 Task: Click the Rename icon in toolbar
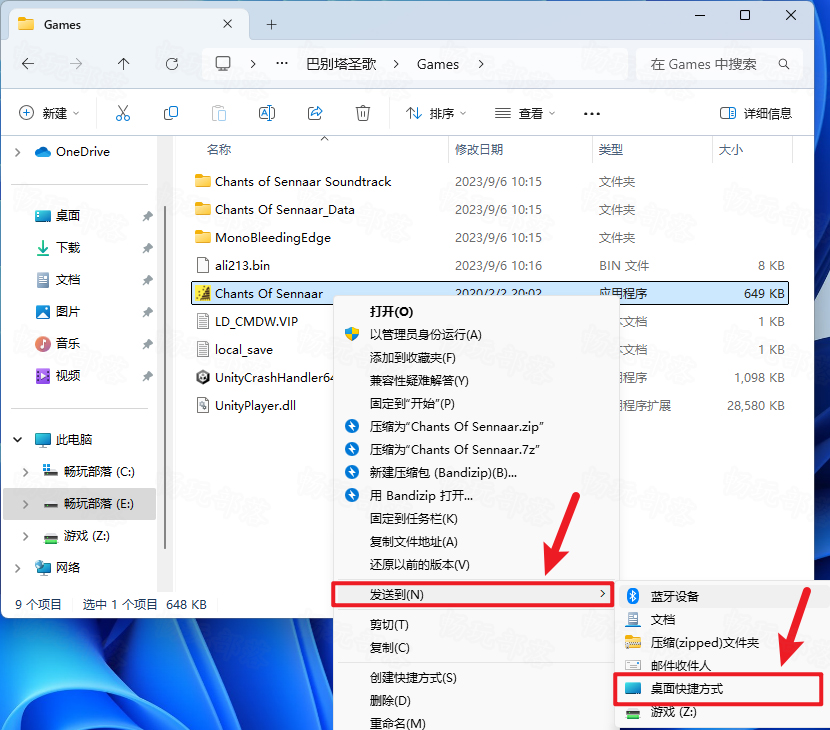[x=267, y=113]
